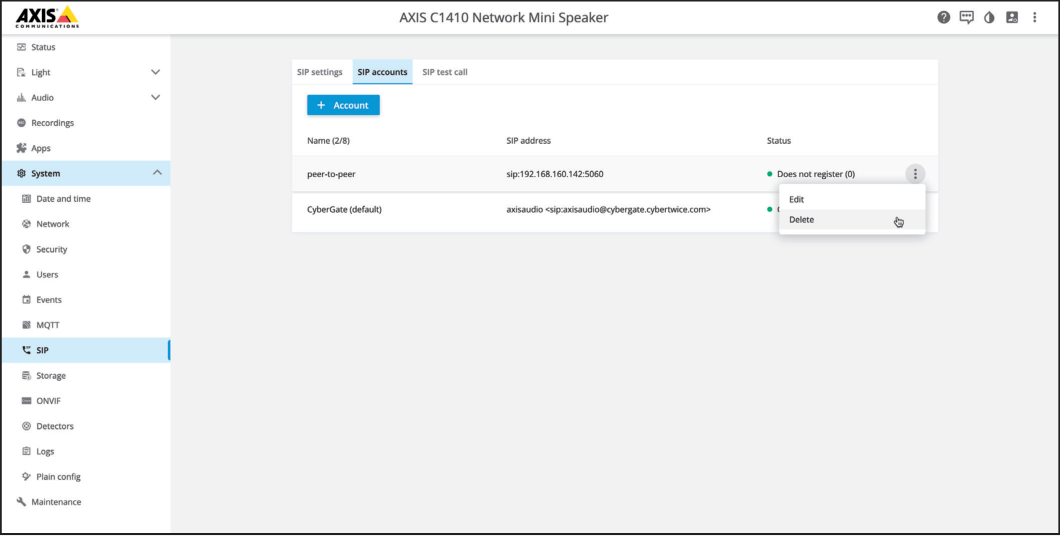1060x537 pixels.
Task: Click the AXIS Communications logo
Action: (x=46, y=17)
